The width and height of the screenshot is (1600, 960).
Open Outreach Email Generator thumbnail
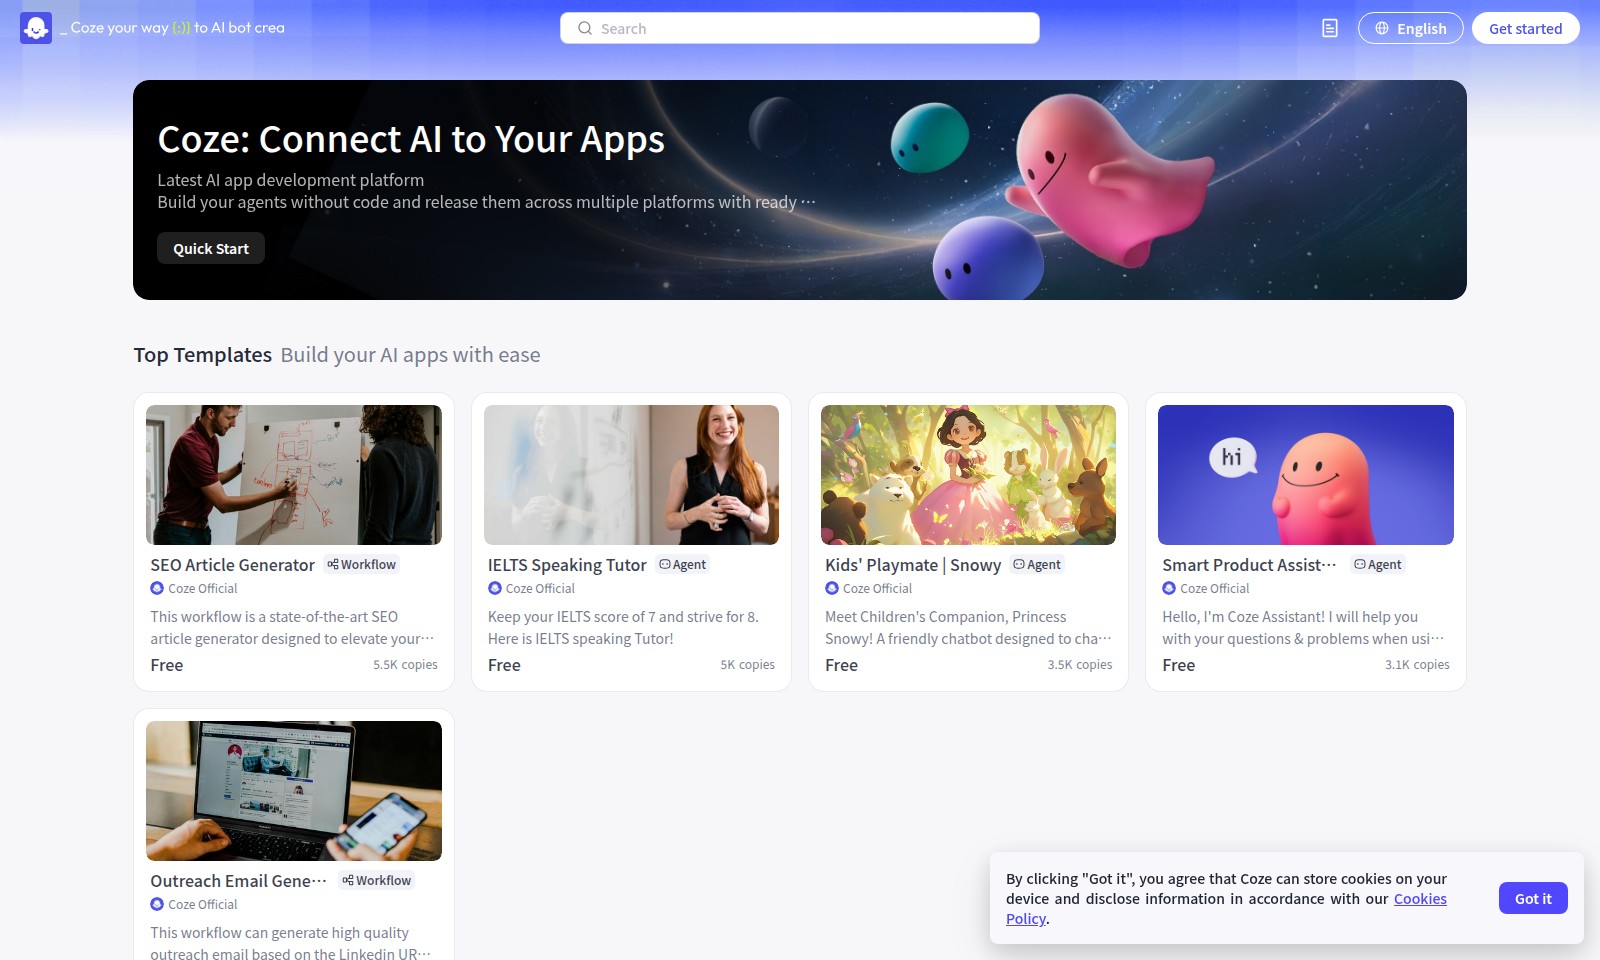click(294, 791)
